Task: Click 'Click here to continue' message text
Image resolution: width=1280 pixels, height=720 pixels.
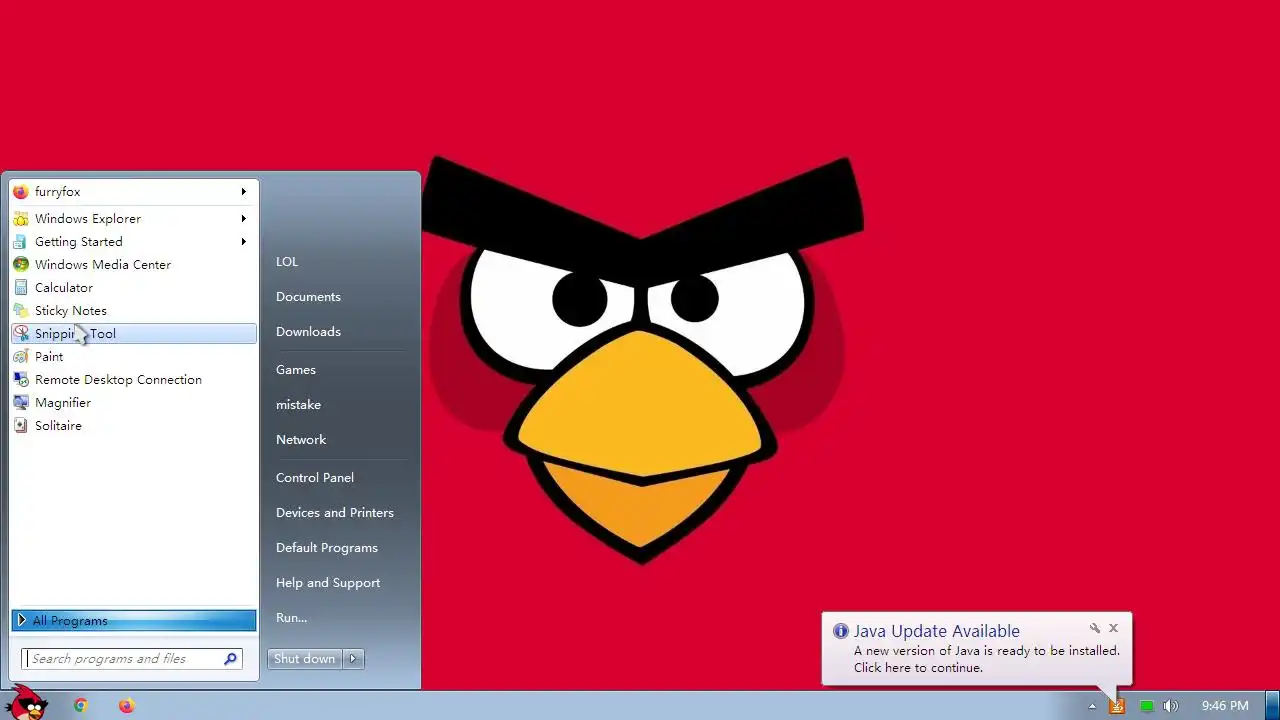Action: click(918, 668)
